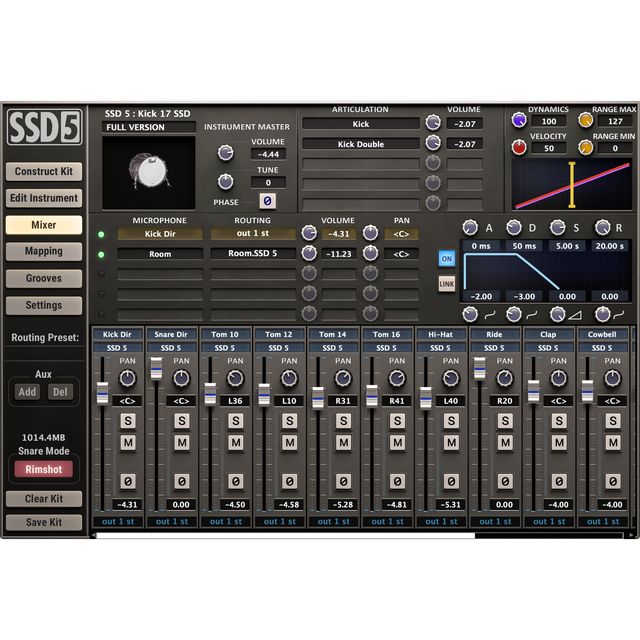Viewport: 640px width, 640px height.
Task: Click the Kick Dir microphone pan knob
Action: (370, 233)
